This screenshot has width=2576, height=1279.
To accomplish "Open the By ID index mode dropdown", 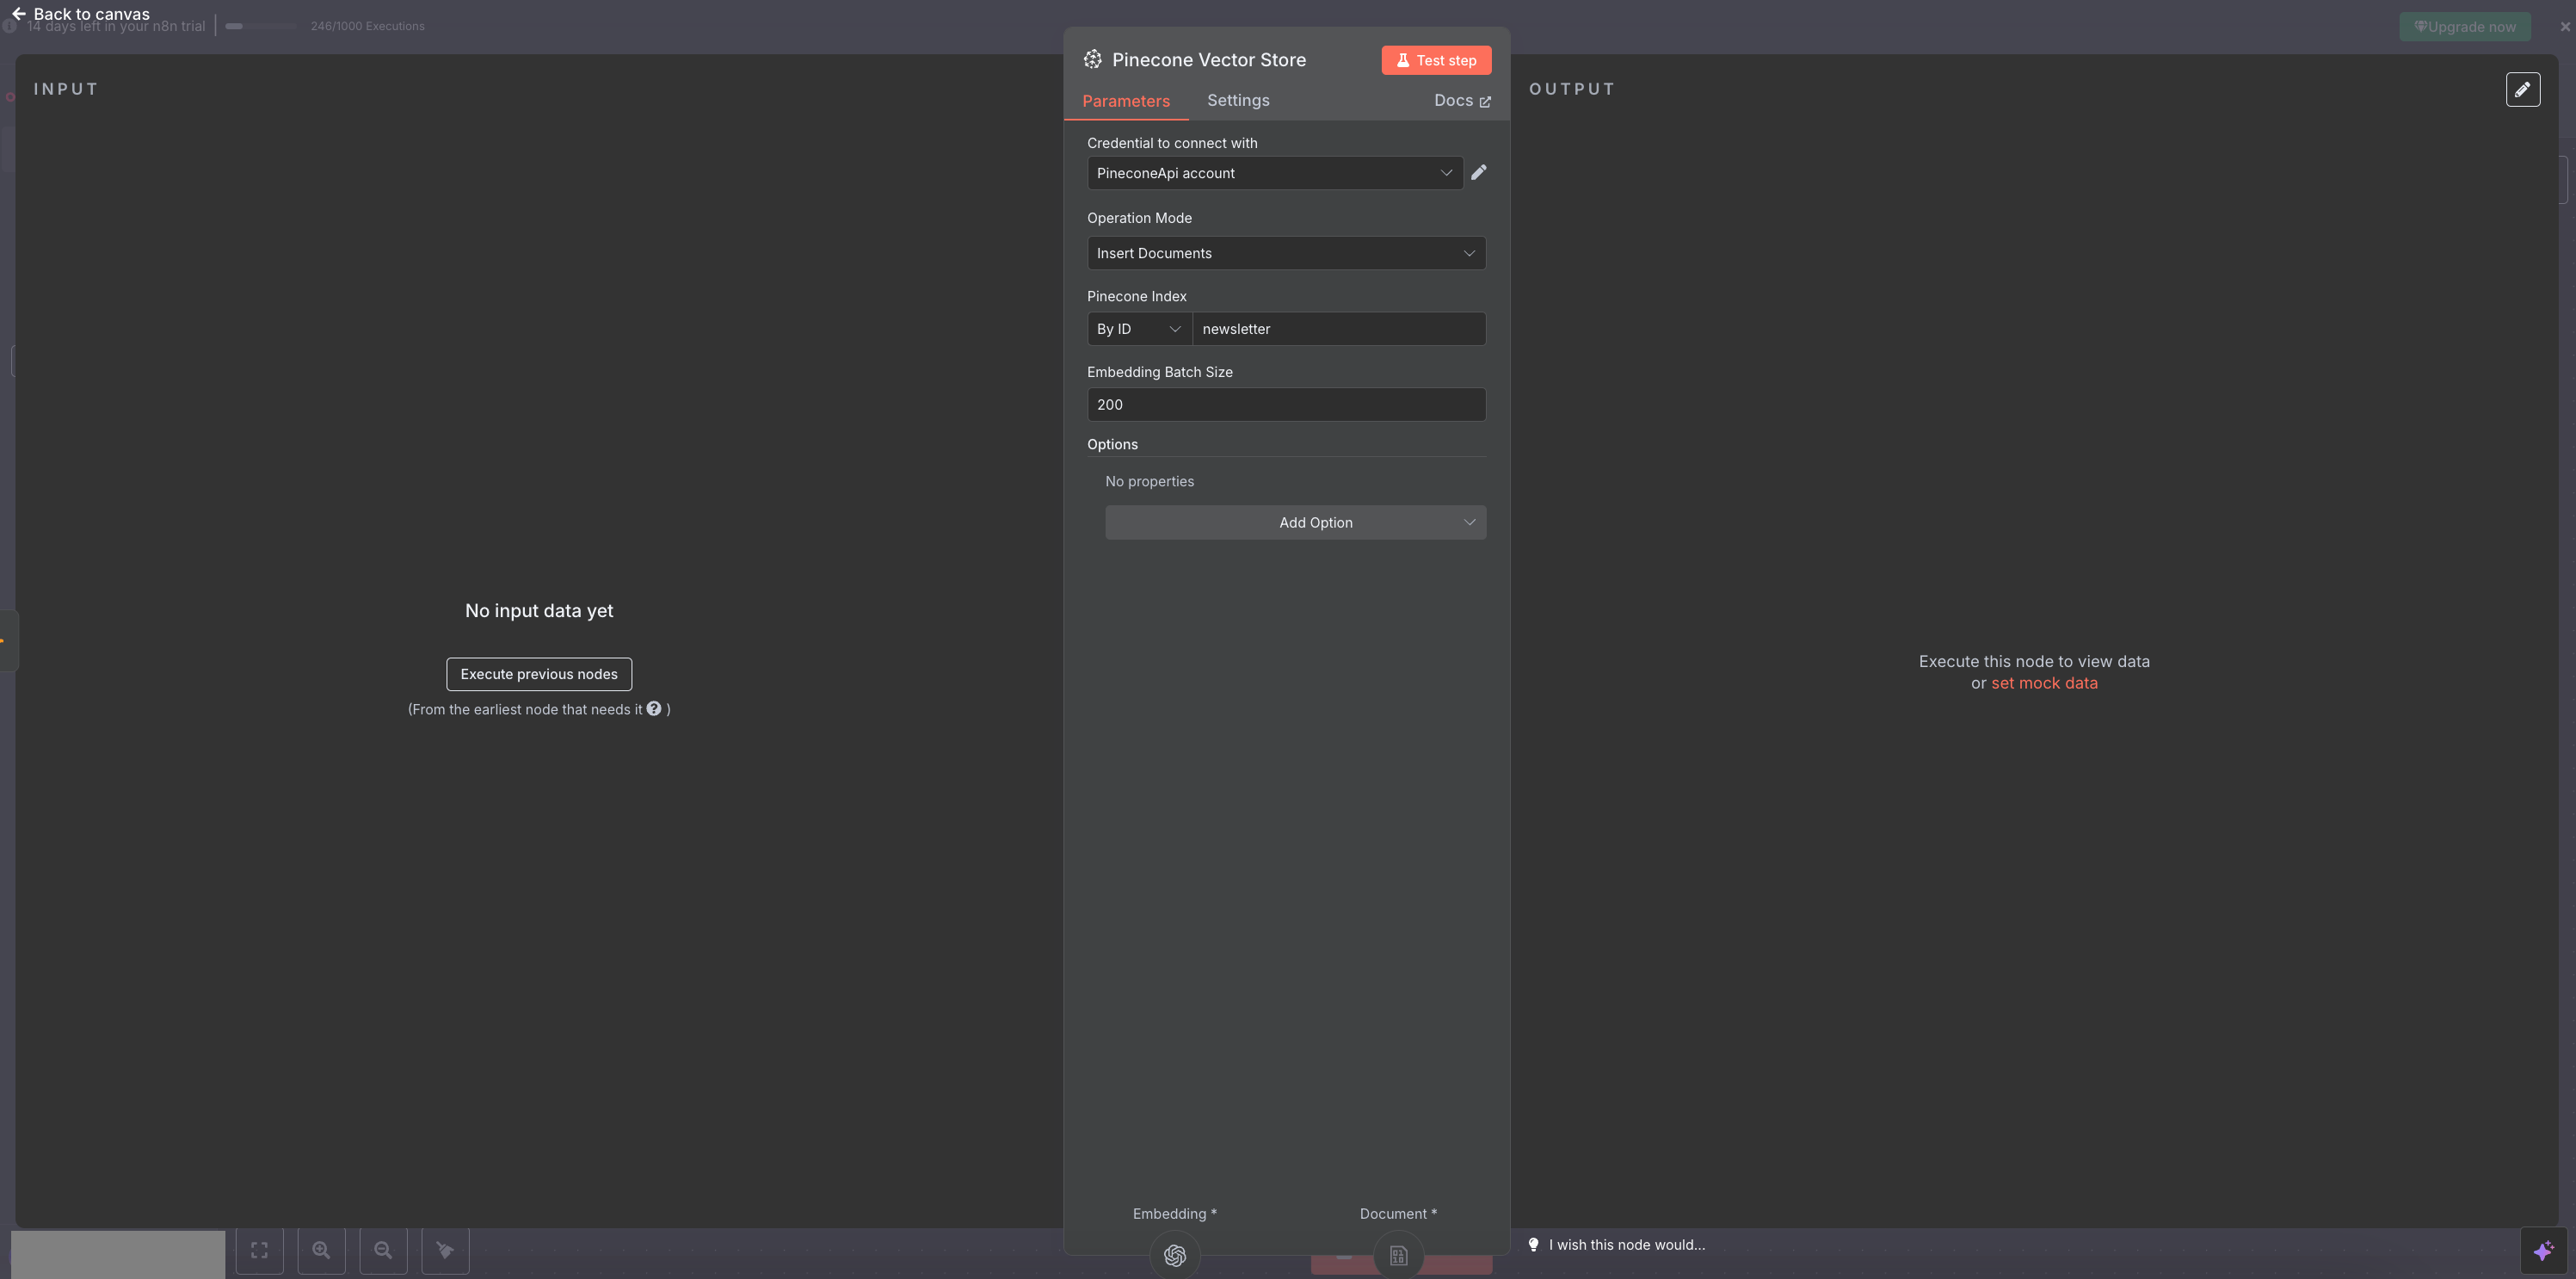I will (x=1139, y=329).
